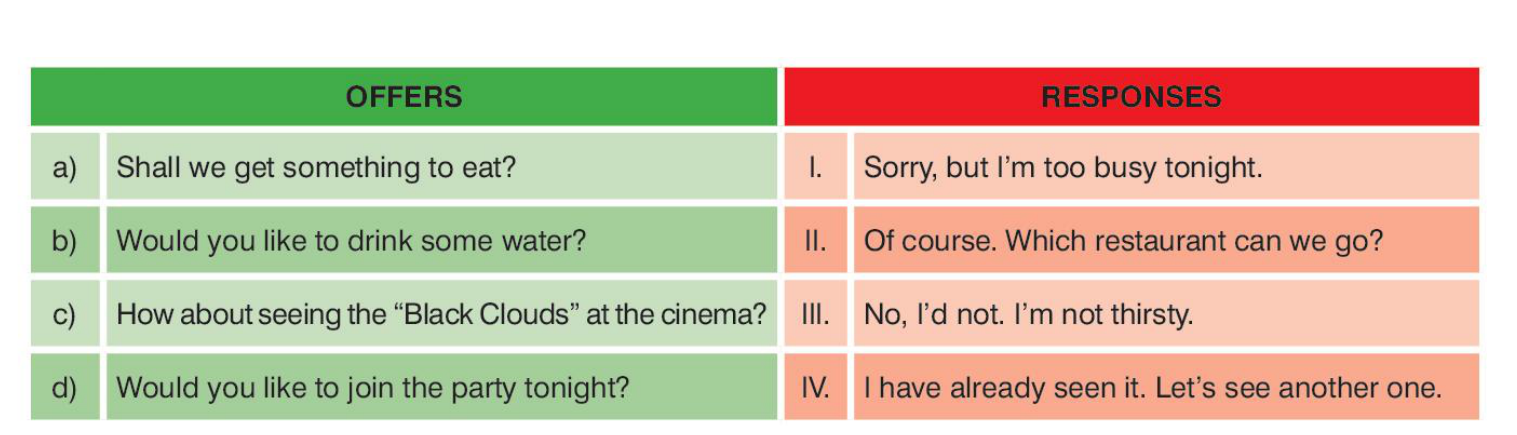This screenshot has width=1517, height=435.
Task: Select the letter b) label cell
Action: tap(65, 241)
